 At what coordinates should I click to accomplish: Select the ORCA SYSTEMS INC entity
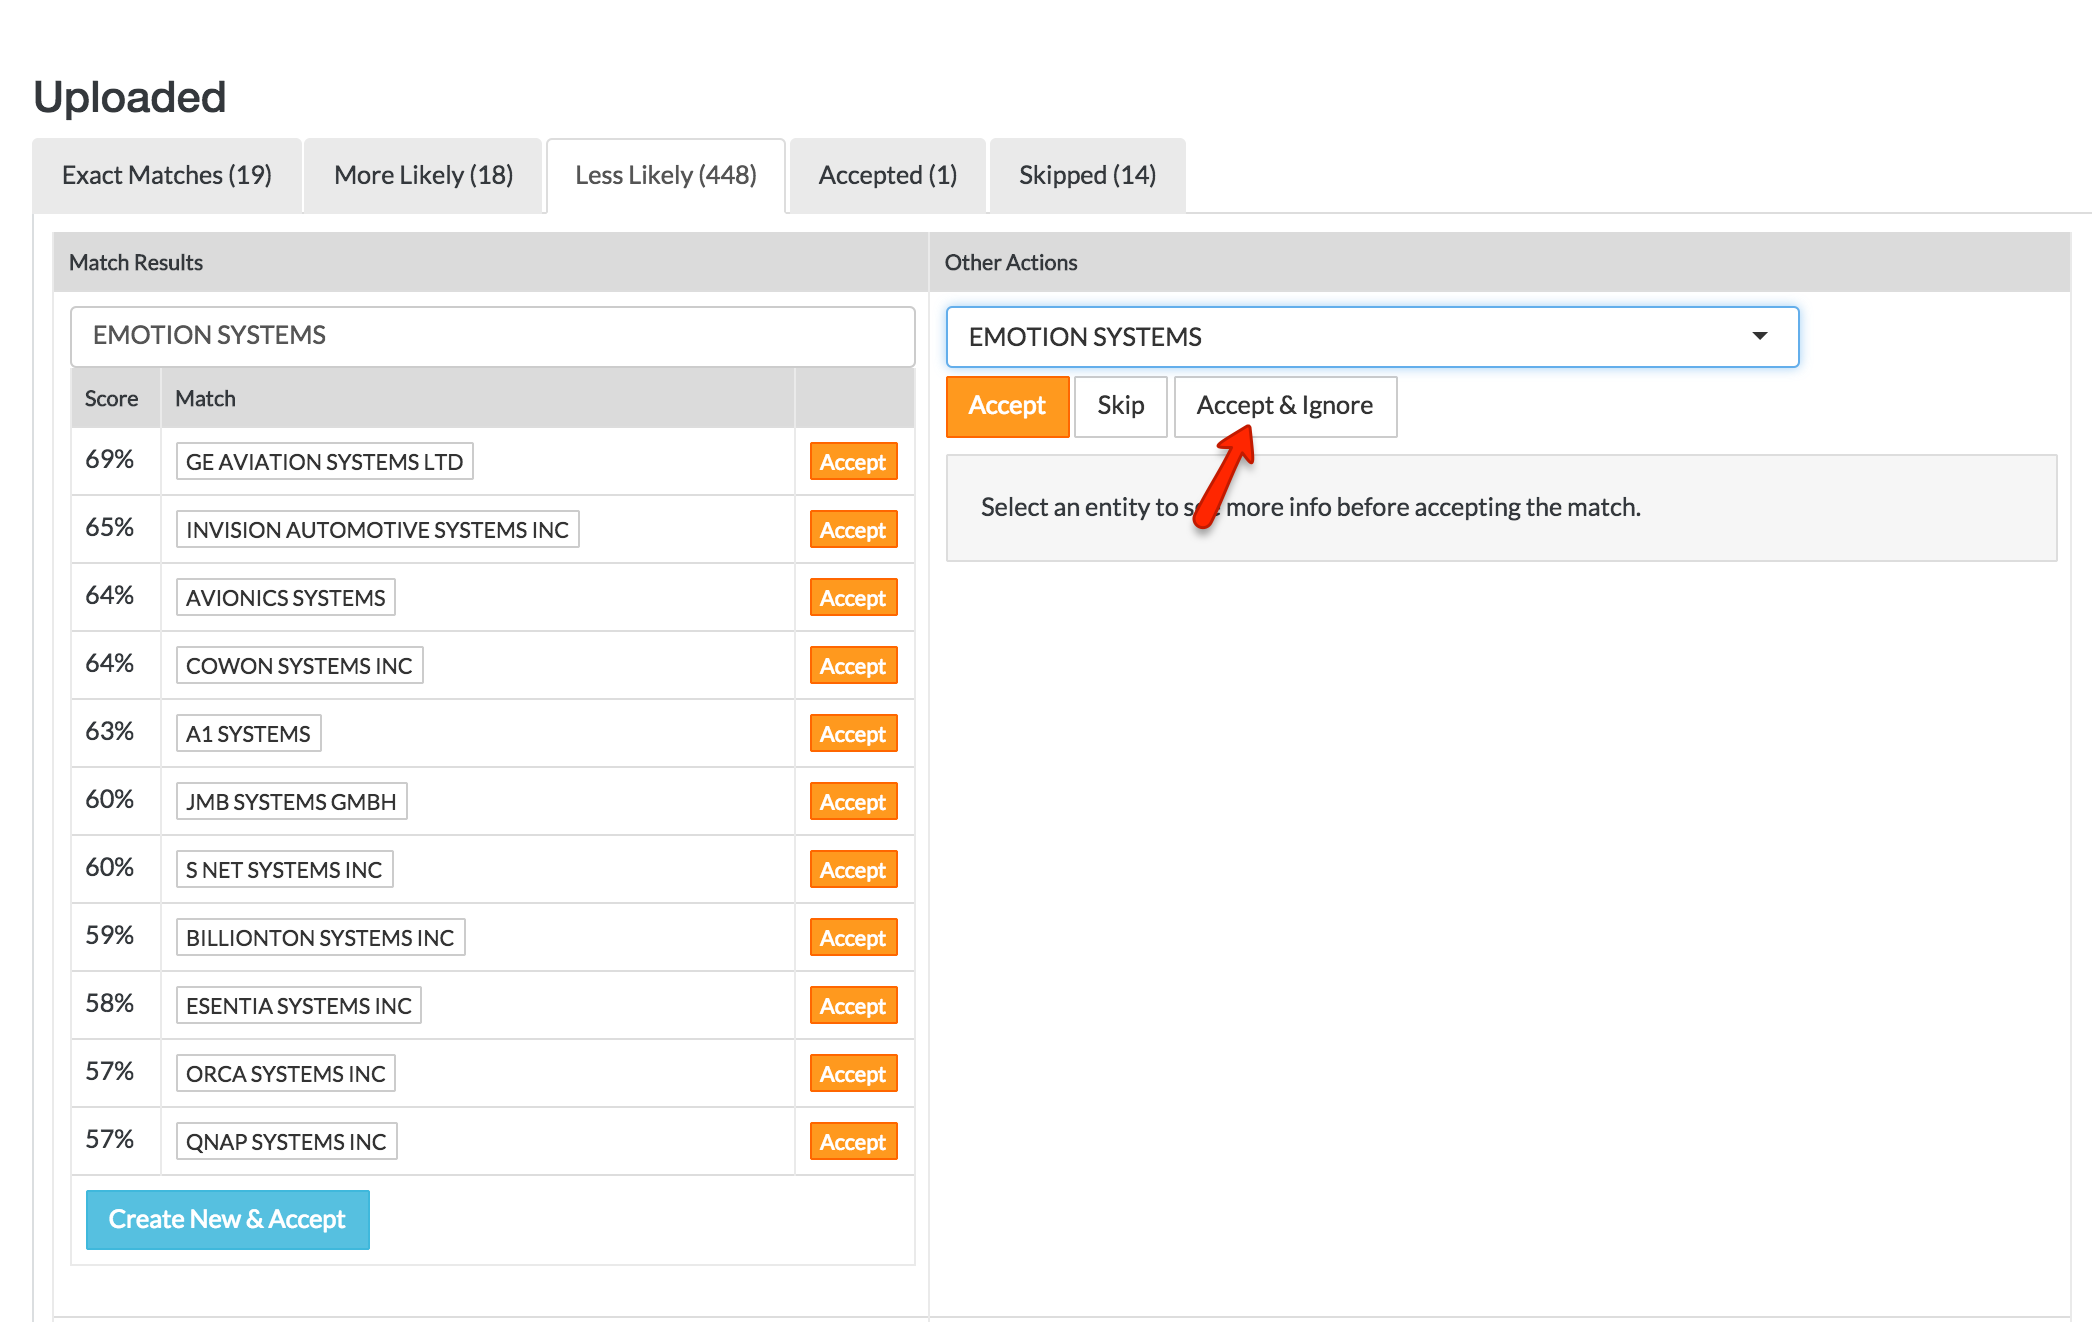(285, 1074)
